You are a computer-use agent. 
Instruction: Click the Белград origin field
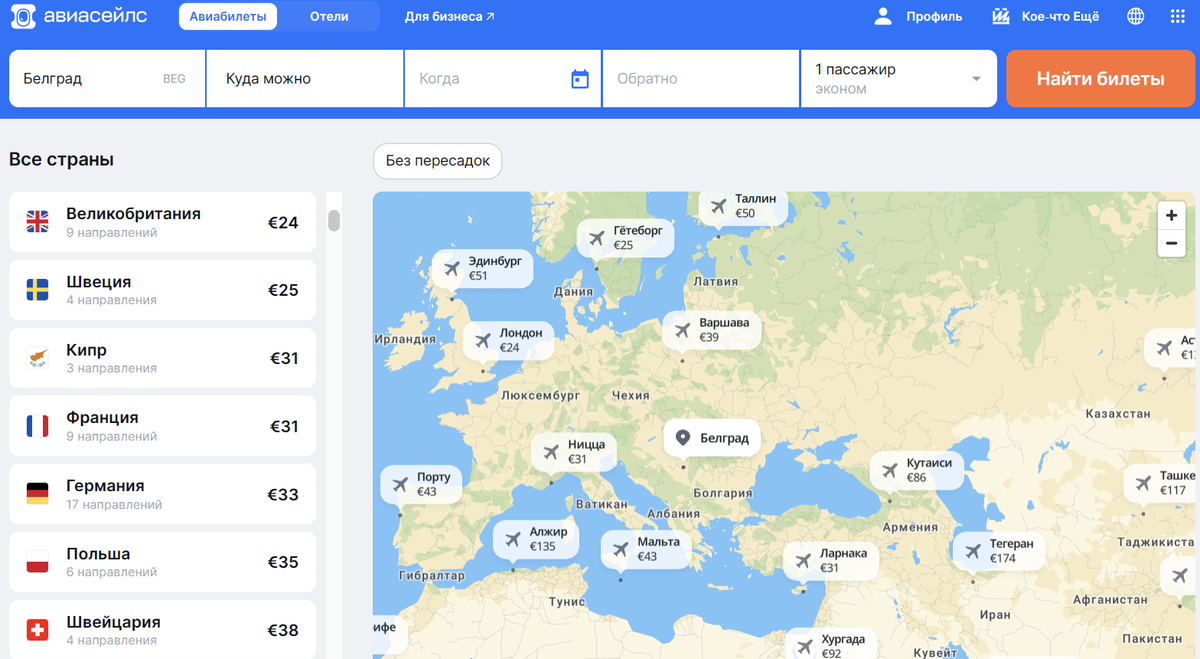(107, 79)
